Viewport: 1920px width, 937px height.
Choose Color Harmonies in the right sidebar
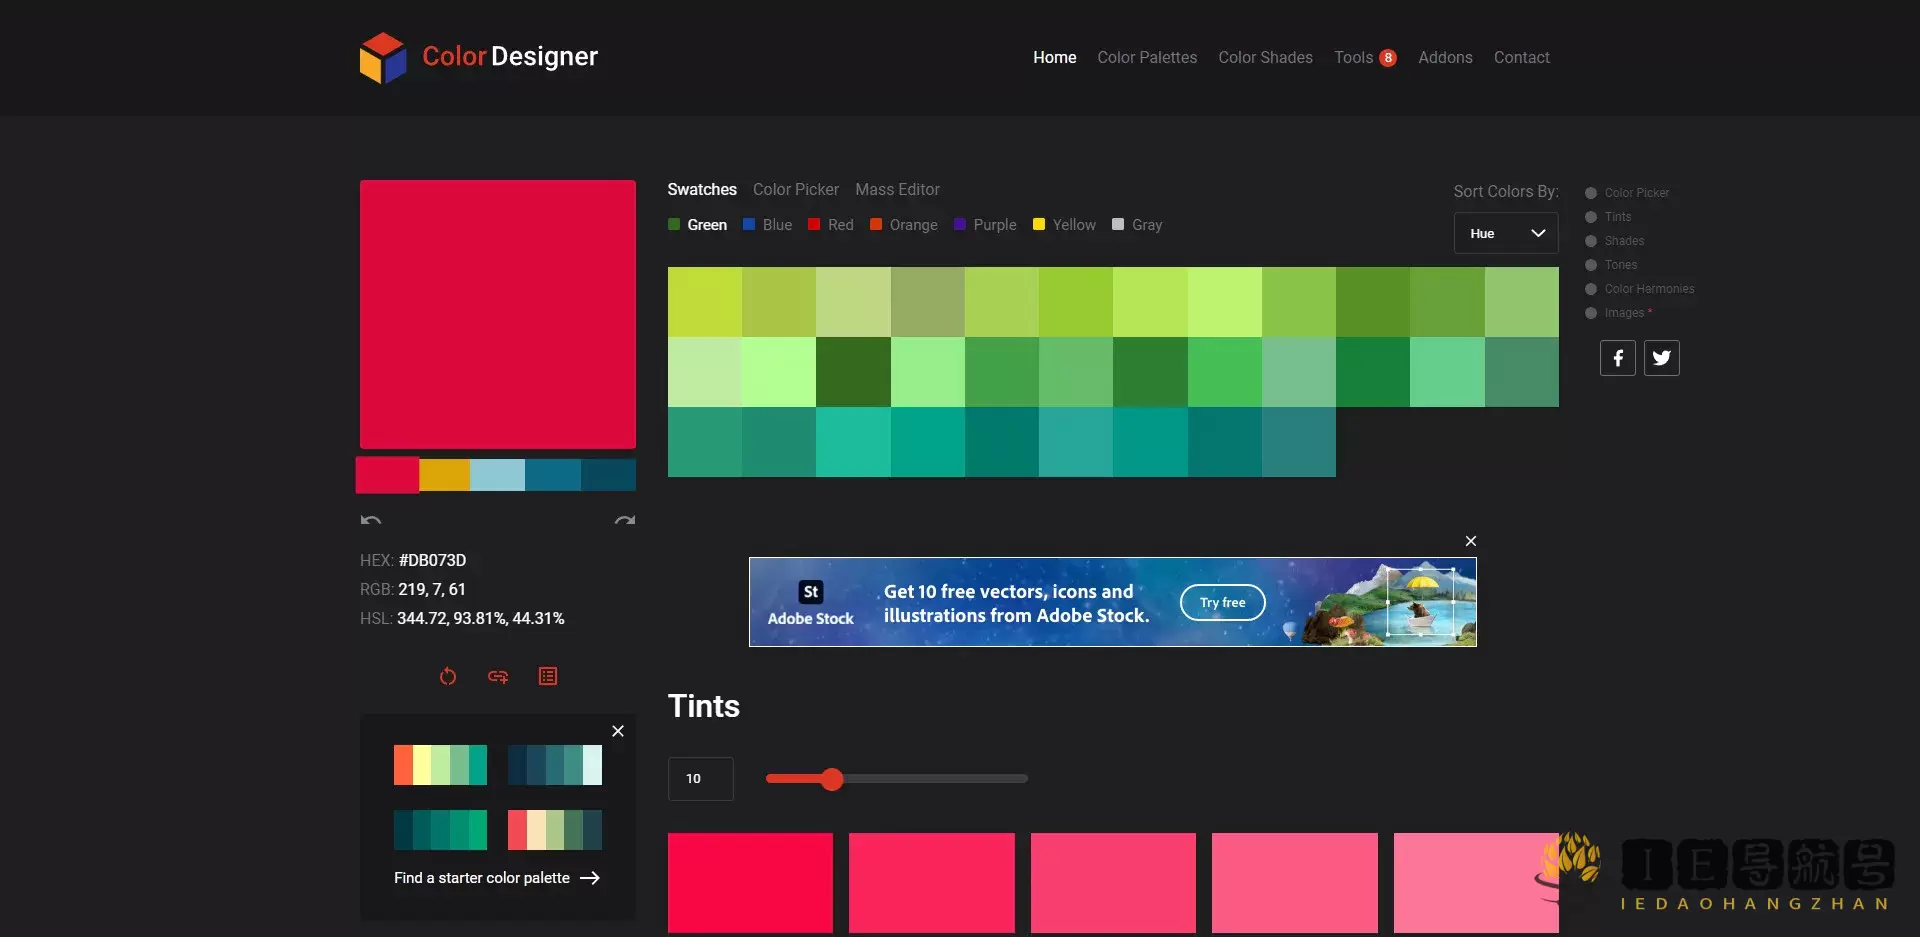tap(1591, 288)
